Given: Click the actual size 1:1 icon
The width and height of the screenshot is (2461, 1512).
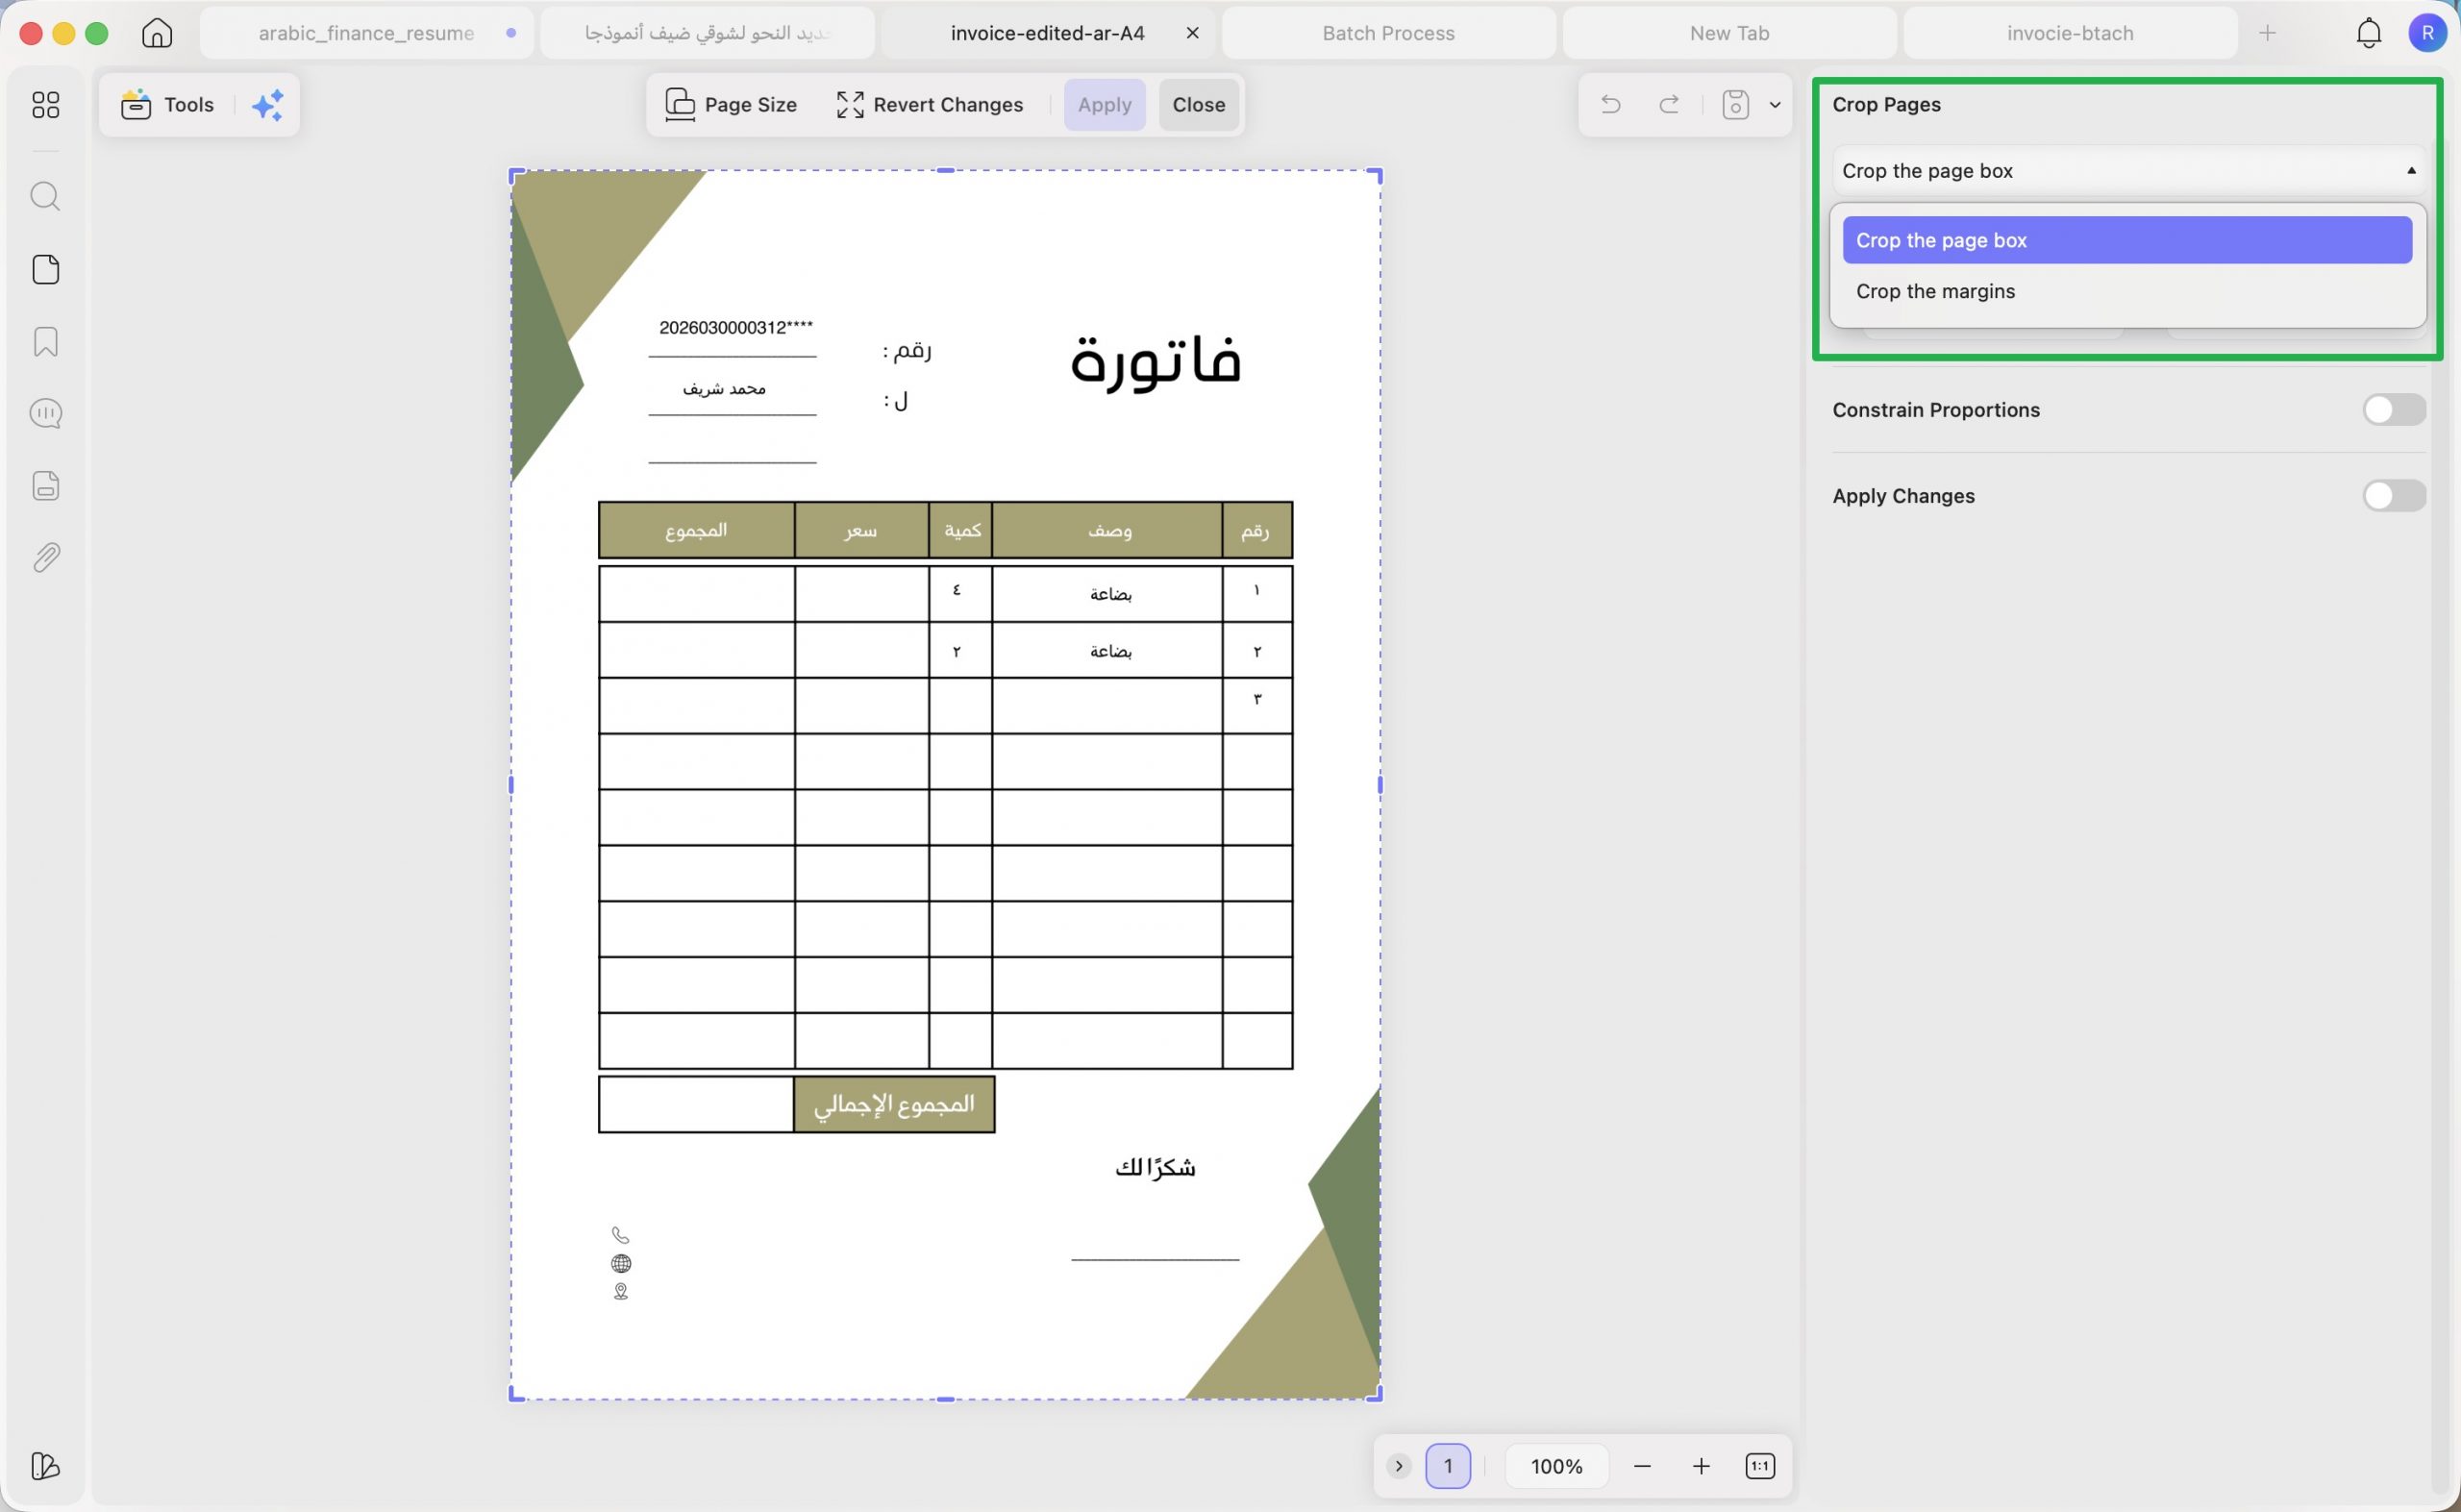Looking at the screenshot, I should tap(1760, 1466).
